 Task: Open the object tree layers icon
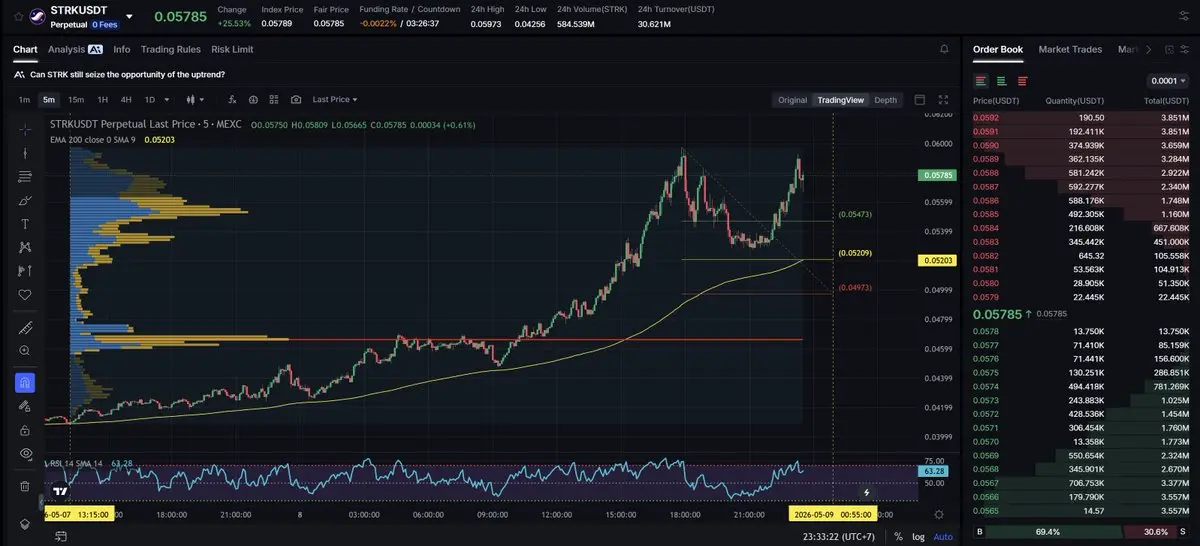(x=25, y=524)
